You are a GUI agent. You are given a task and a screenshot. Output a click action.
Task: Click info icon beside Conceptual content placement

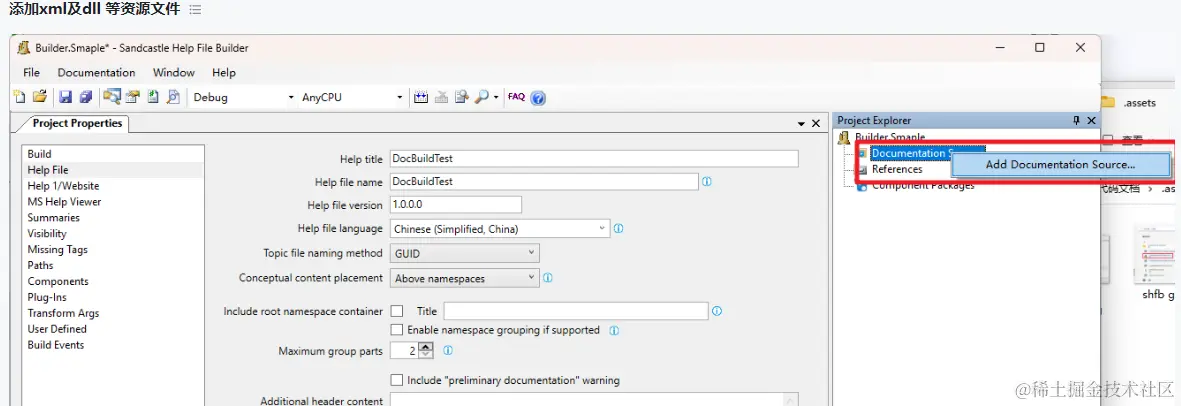548,277
